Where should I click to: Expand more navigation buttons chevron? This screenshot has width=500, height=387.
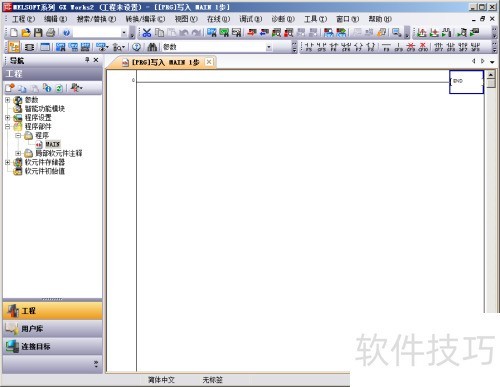[x=96, y=364]
